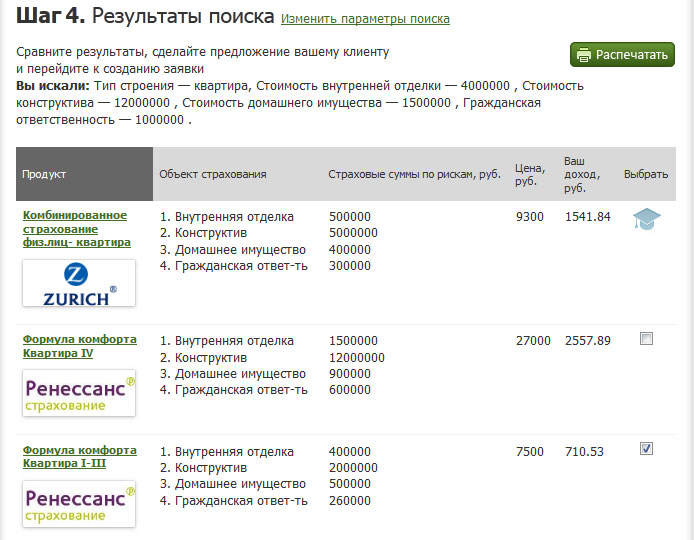Image resolution: width=694 pixels, height=540 pixels.
Task: Click the 1541.84 income value for Zurich
Action: coord(587,217)
